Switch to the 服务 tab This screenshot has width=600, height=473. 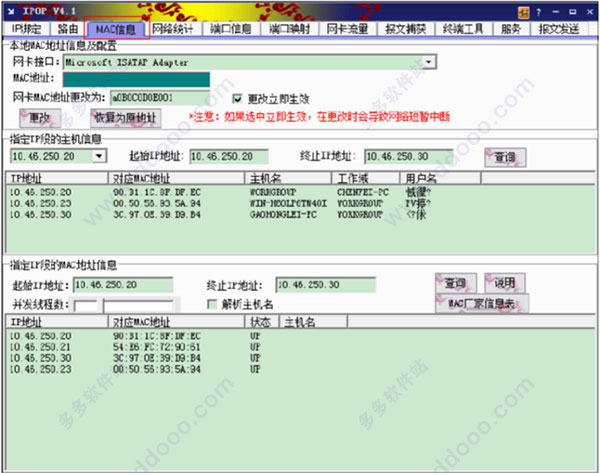point(510,29)
